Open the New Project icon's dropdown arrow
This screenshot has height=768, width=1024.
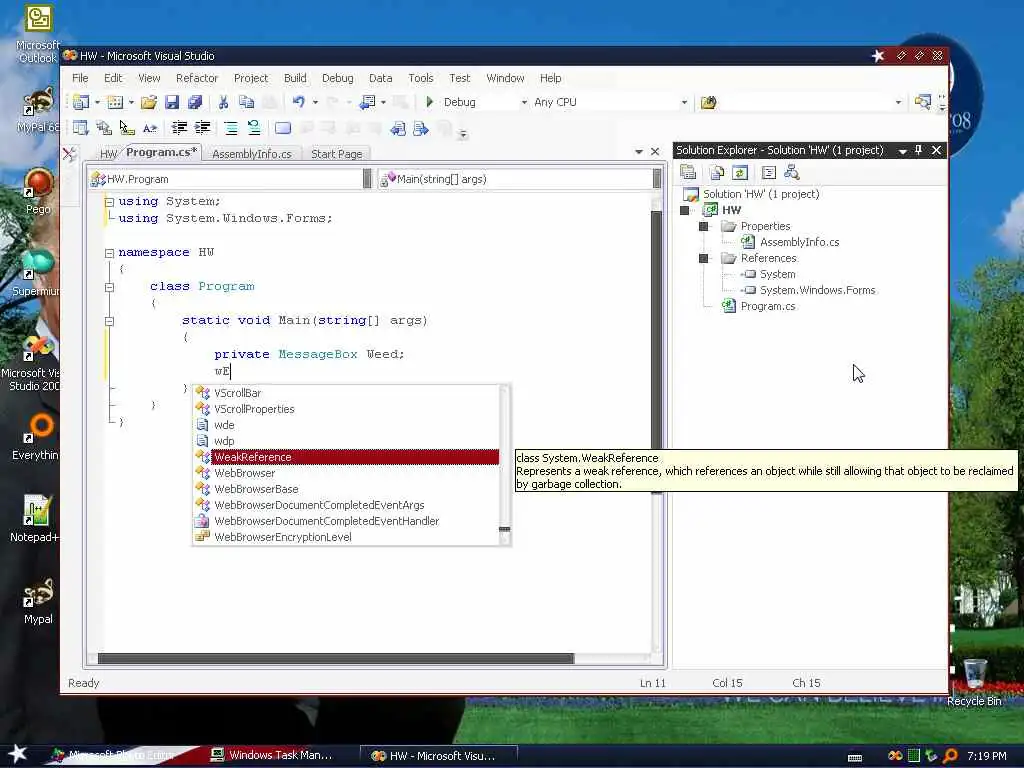[x=97, y=103]
